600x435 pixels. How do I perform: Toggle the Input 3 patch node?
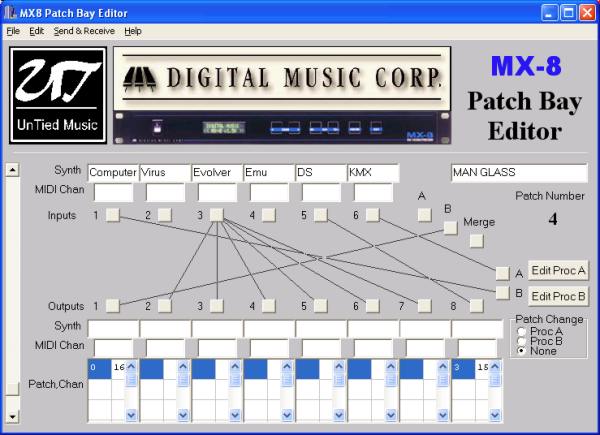pyautogui.click(x=217, y=215)
